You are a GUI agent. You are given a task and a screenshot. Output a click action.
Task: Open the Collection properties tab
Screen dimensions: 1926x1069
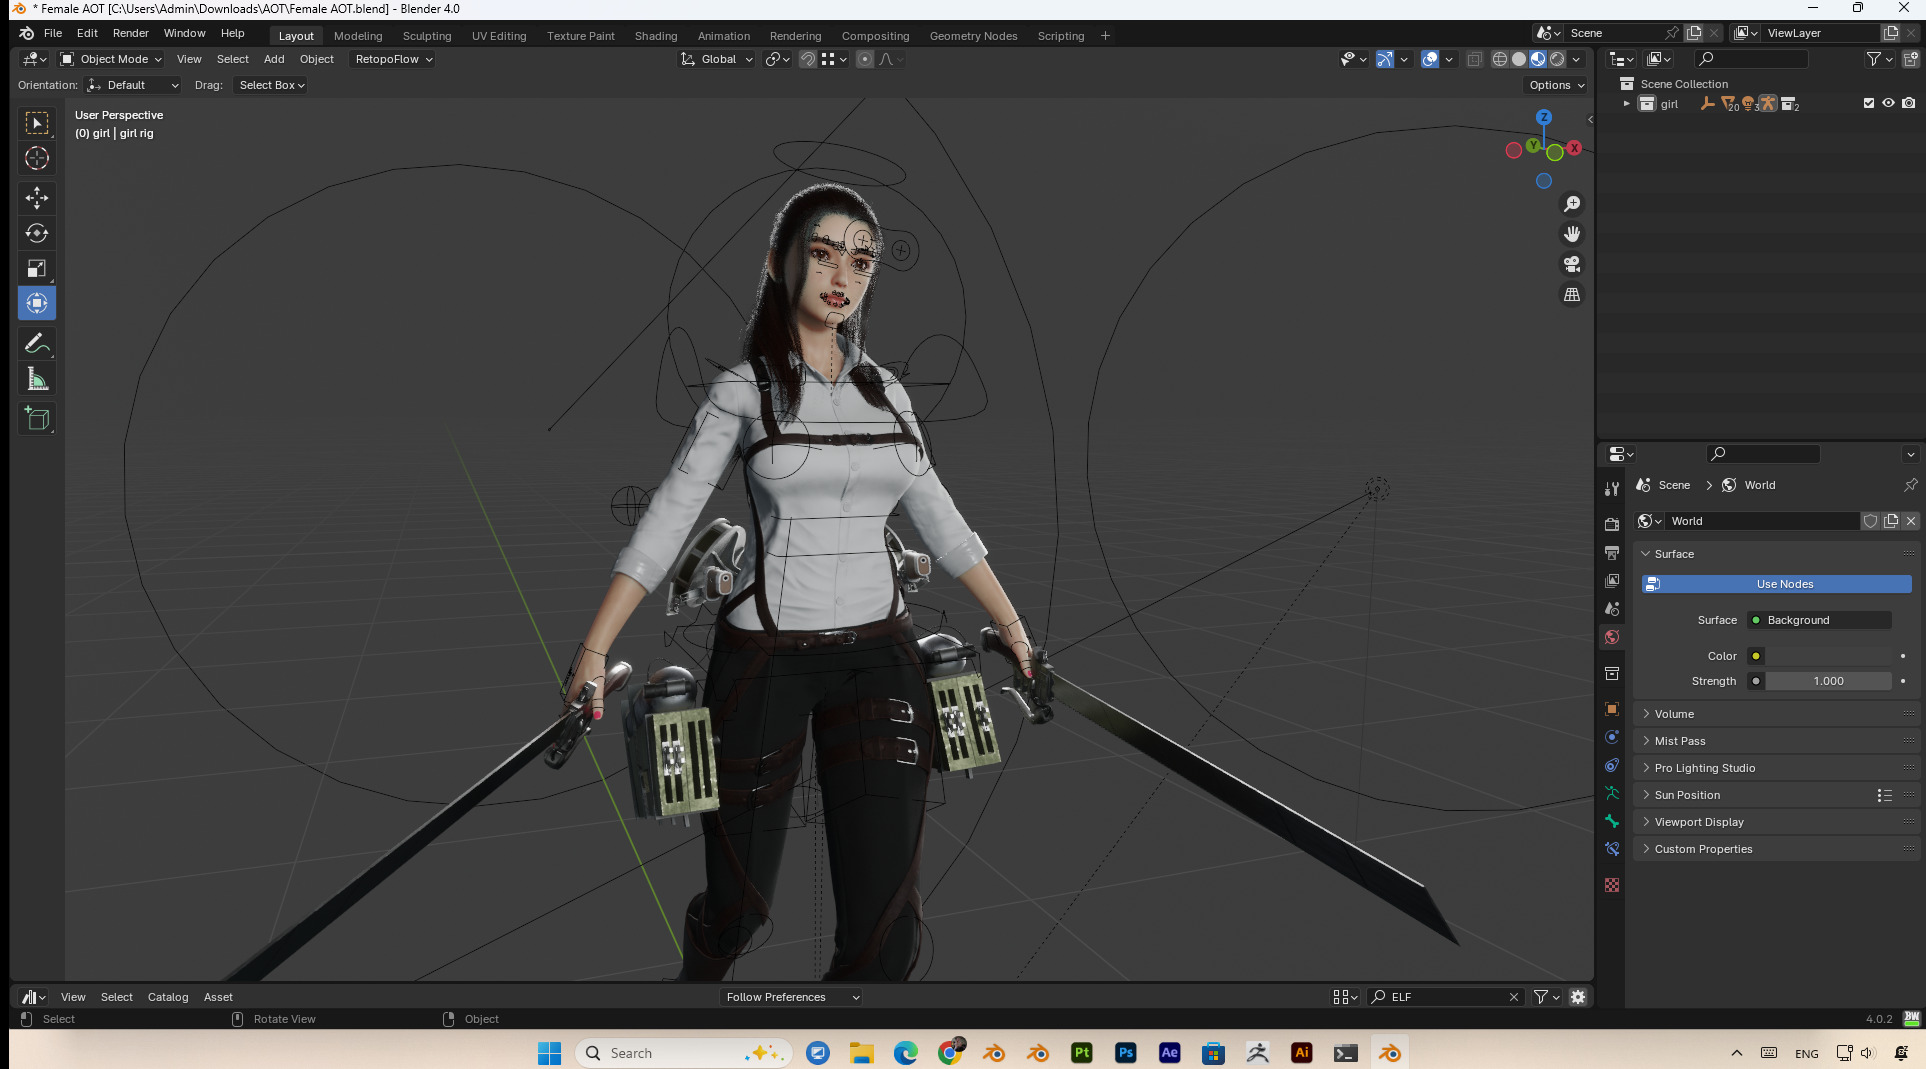[1612, 673]
